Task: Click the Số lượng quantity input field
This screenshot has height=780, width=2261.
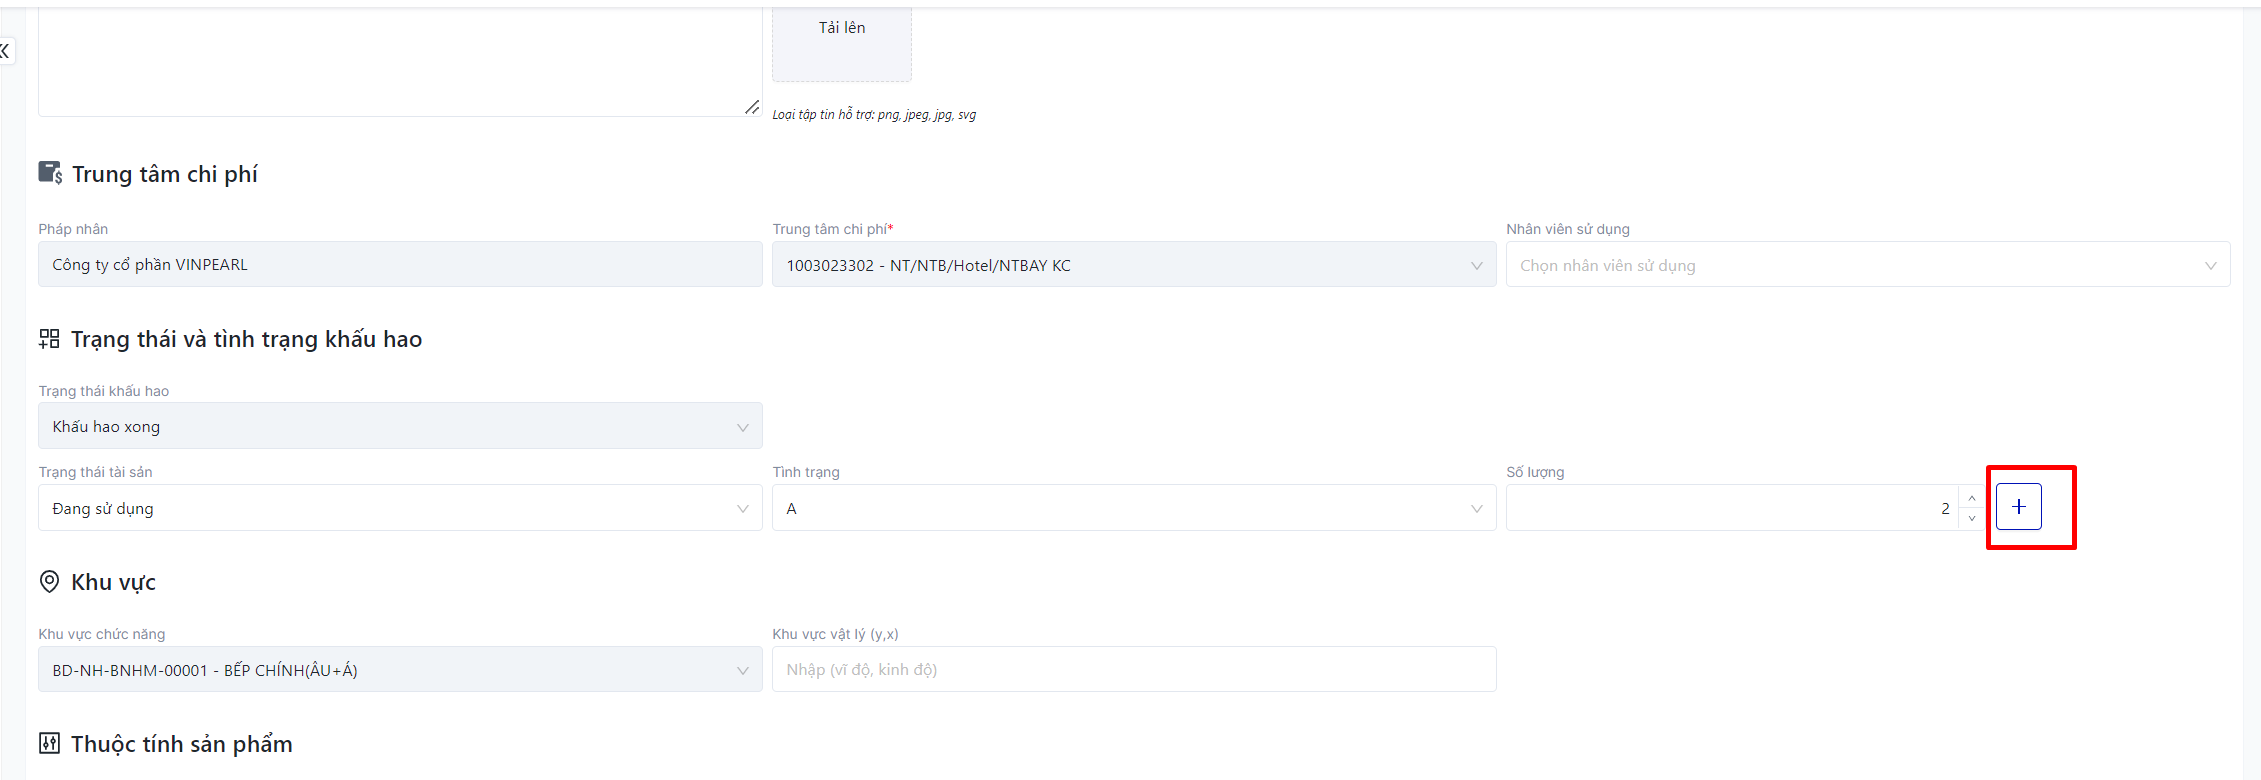Action: tap(1732, 508)
